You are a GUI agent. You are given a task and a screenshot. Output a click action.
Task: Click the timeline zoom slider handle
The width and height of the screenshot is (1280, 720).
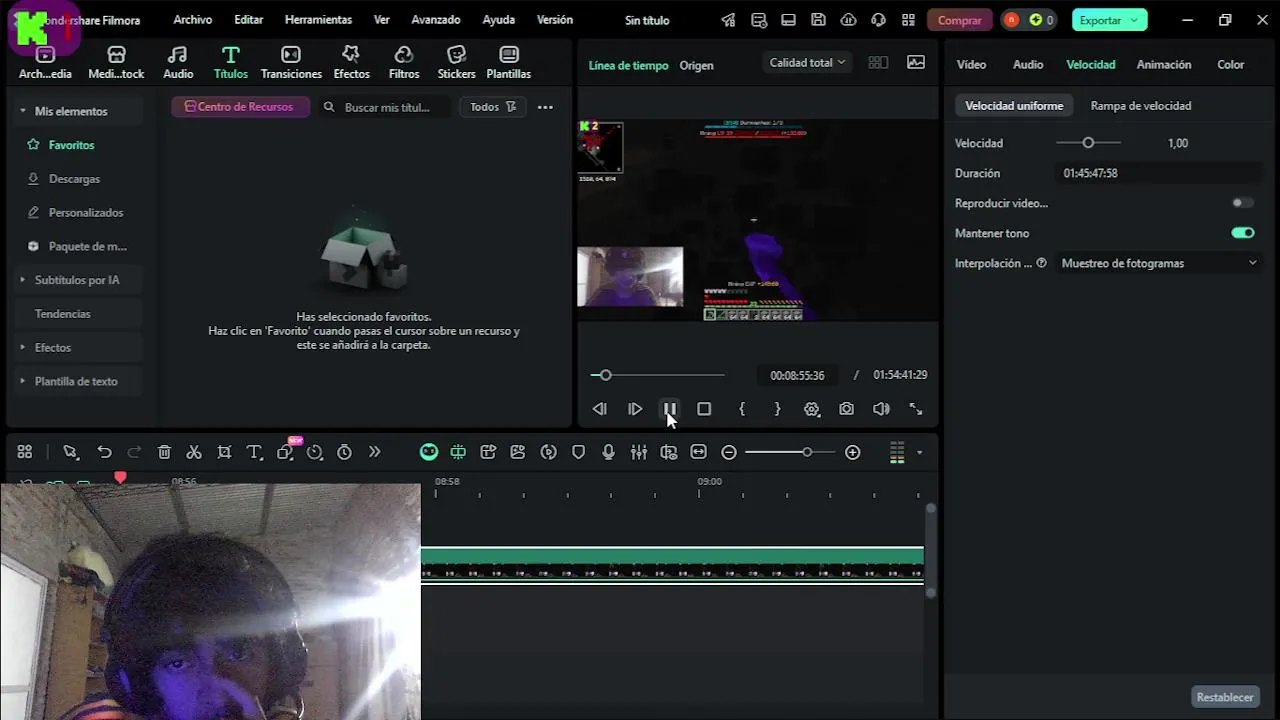pyautogui.click(x=806, y=452)
